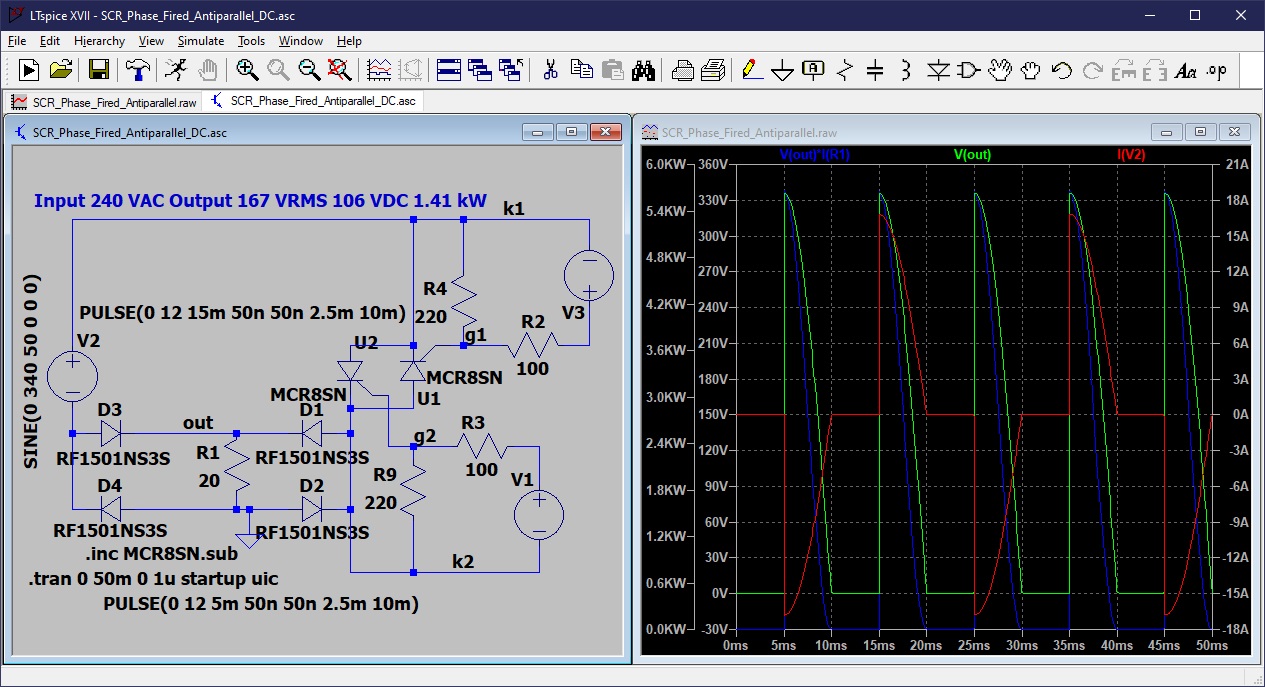Viewport: 1265px width, 687px height.
Task: Open the Hierarchy menu
Action: pyautogui.click(x=98, y=41)
